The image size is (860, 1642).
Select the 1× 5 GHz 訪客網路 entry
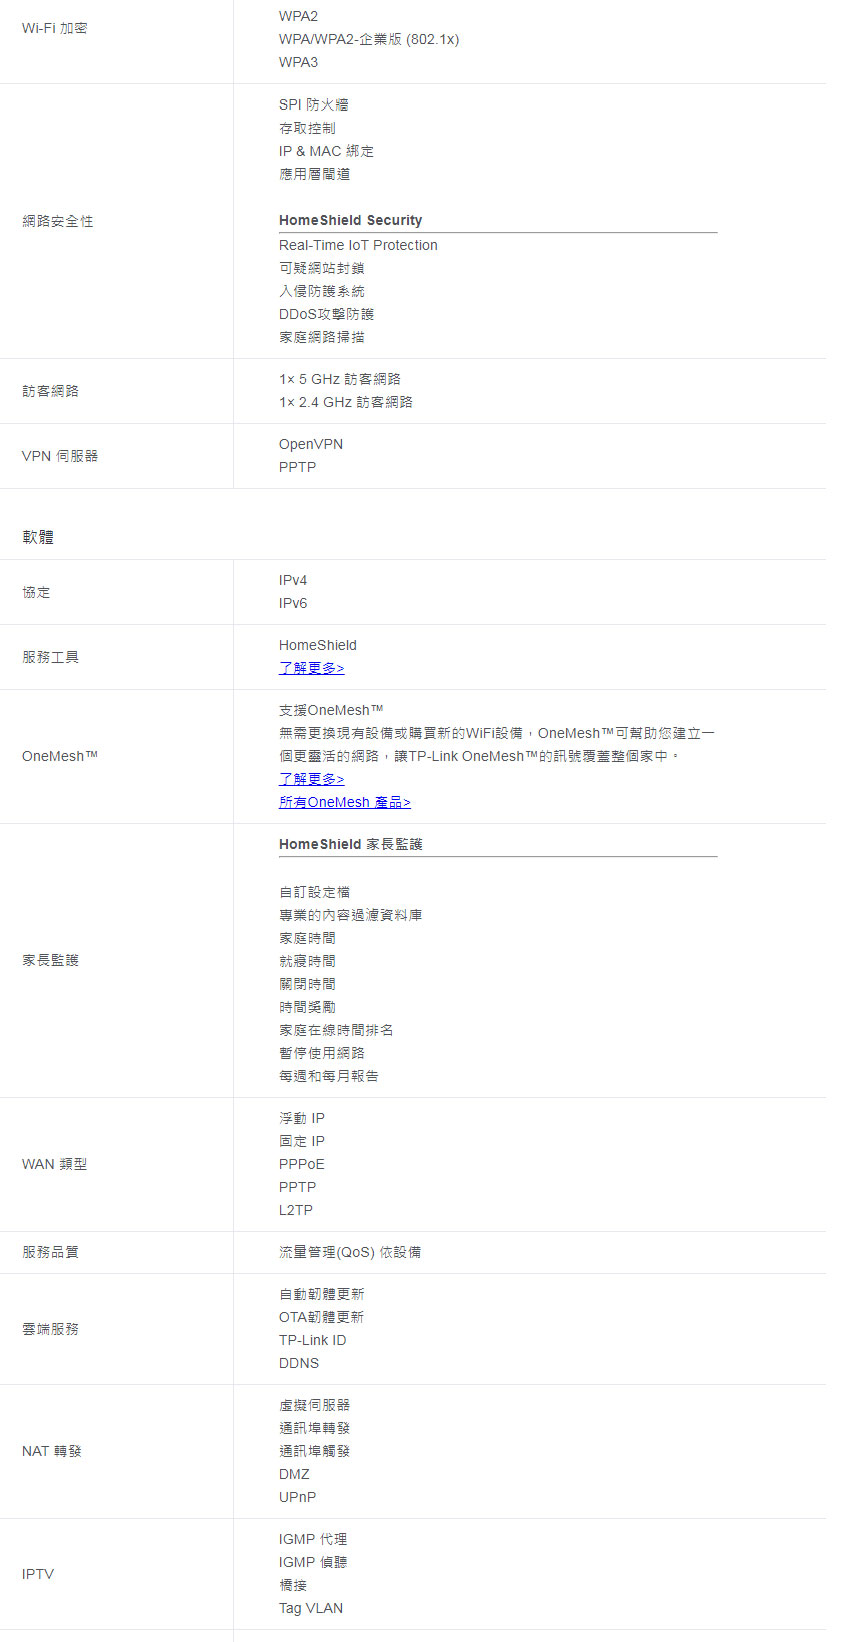[x=340, y=379]
